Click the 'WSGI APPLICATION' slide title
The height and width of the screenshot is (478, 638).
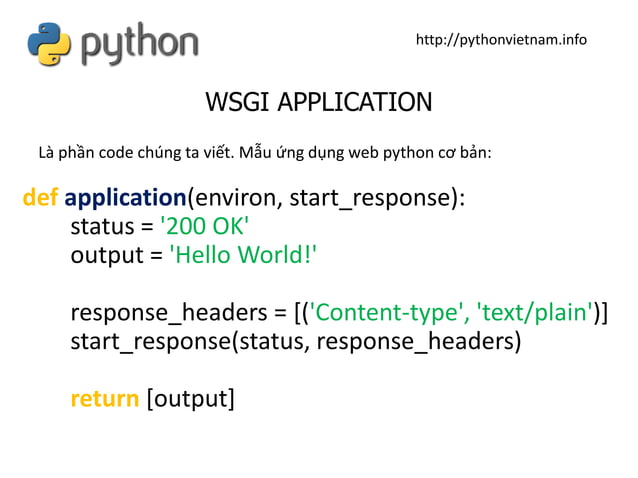pos(319,102)
